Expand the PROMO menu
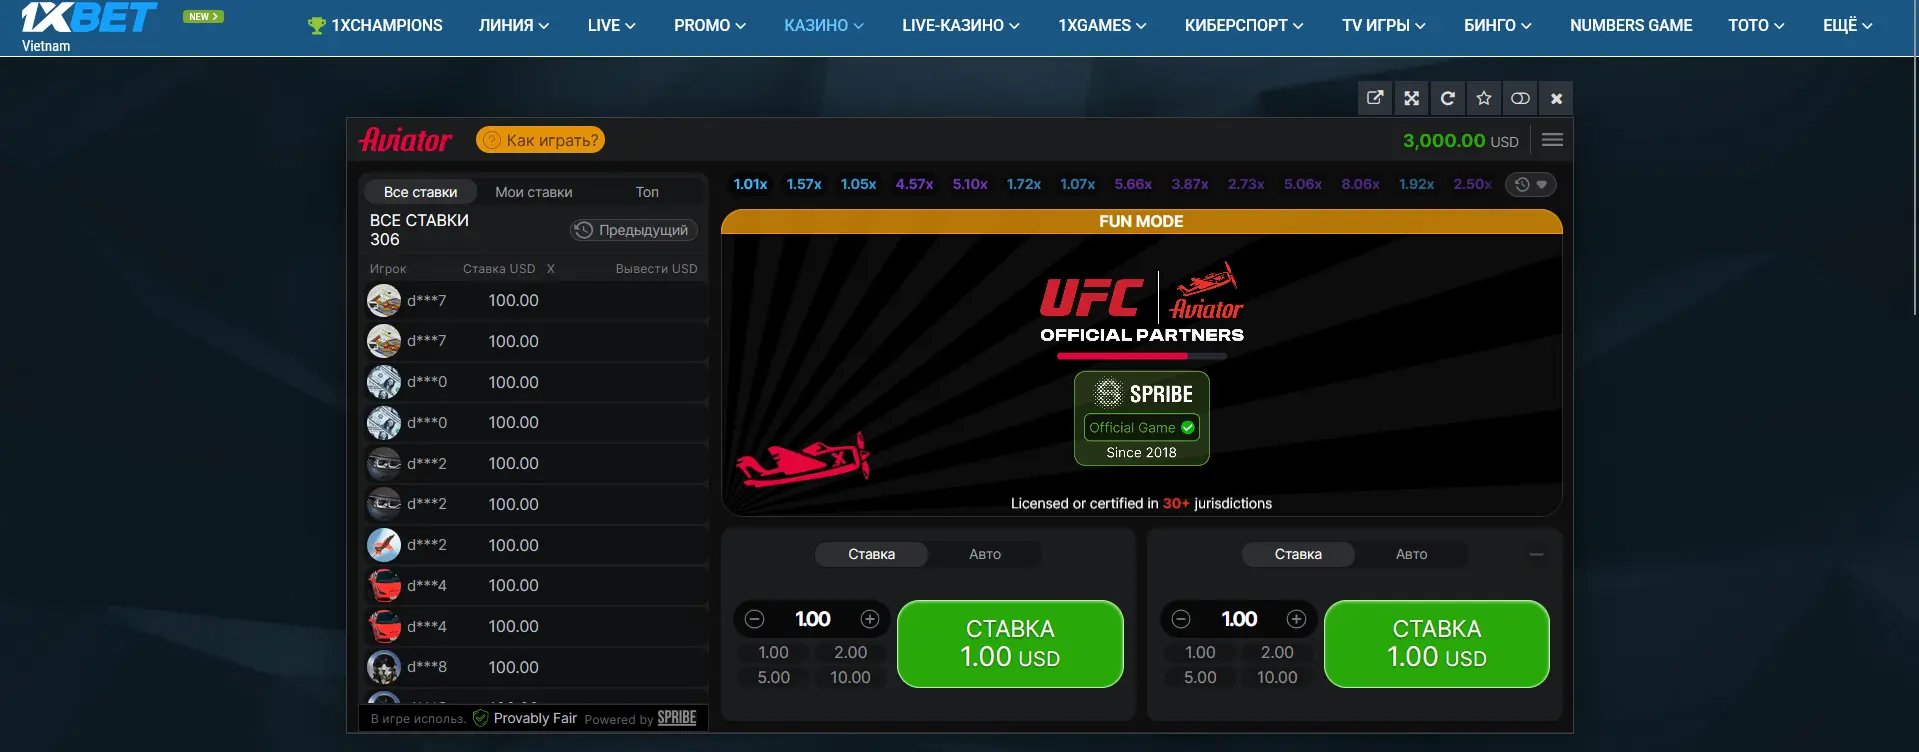This screenshot has width=1919, height=752. tap(710, 25)
